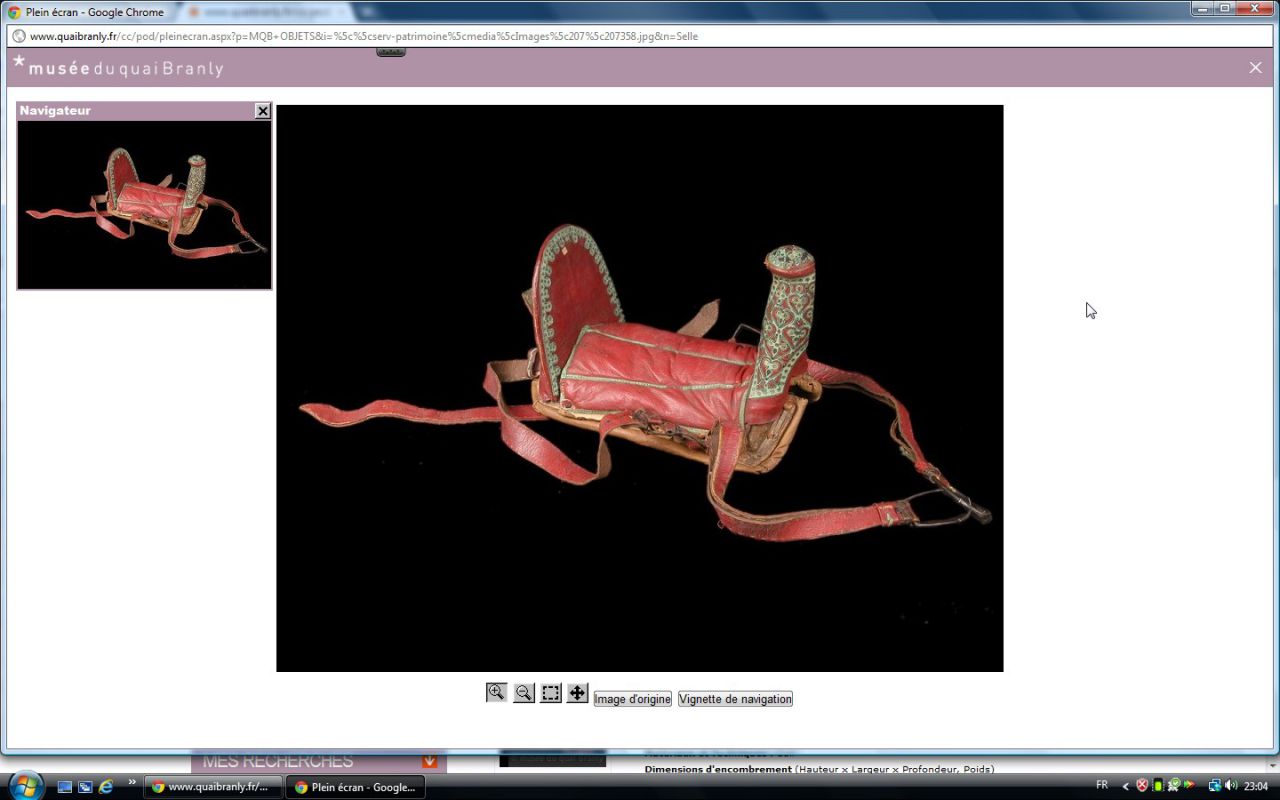Close the Navigateur panel
This screenshot has width=1280, height=800.
point(262,111)
